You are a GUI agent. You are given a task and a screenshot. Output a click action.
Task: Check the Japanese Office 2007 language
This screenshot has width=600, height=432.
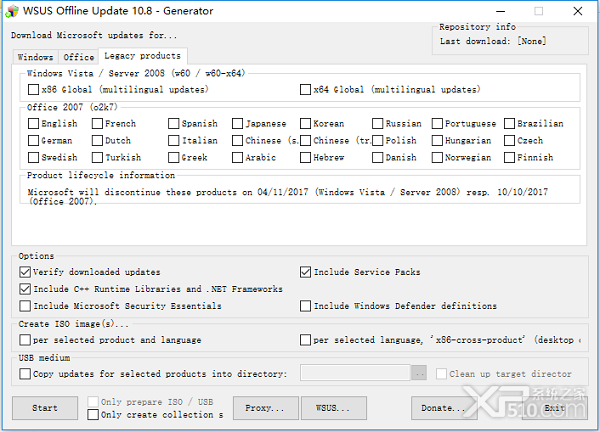237,124
